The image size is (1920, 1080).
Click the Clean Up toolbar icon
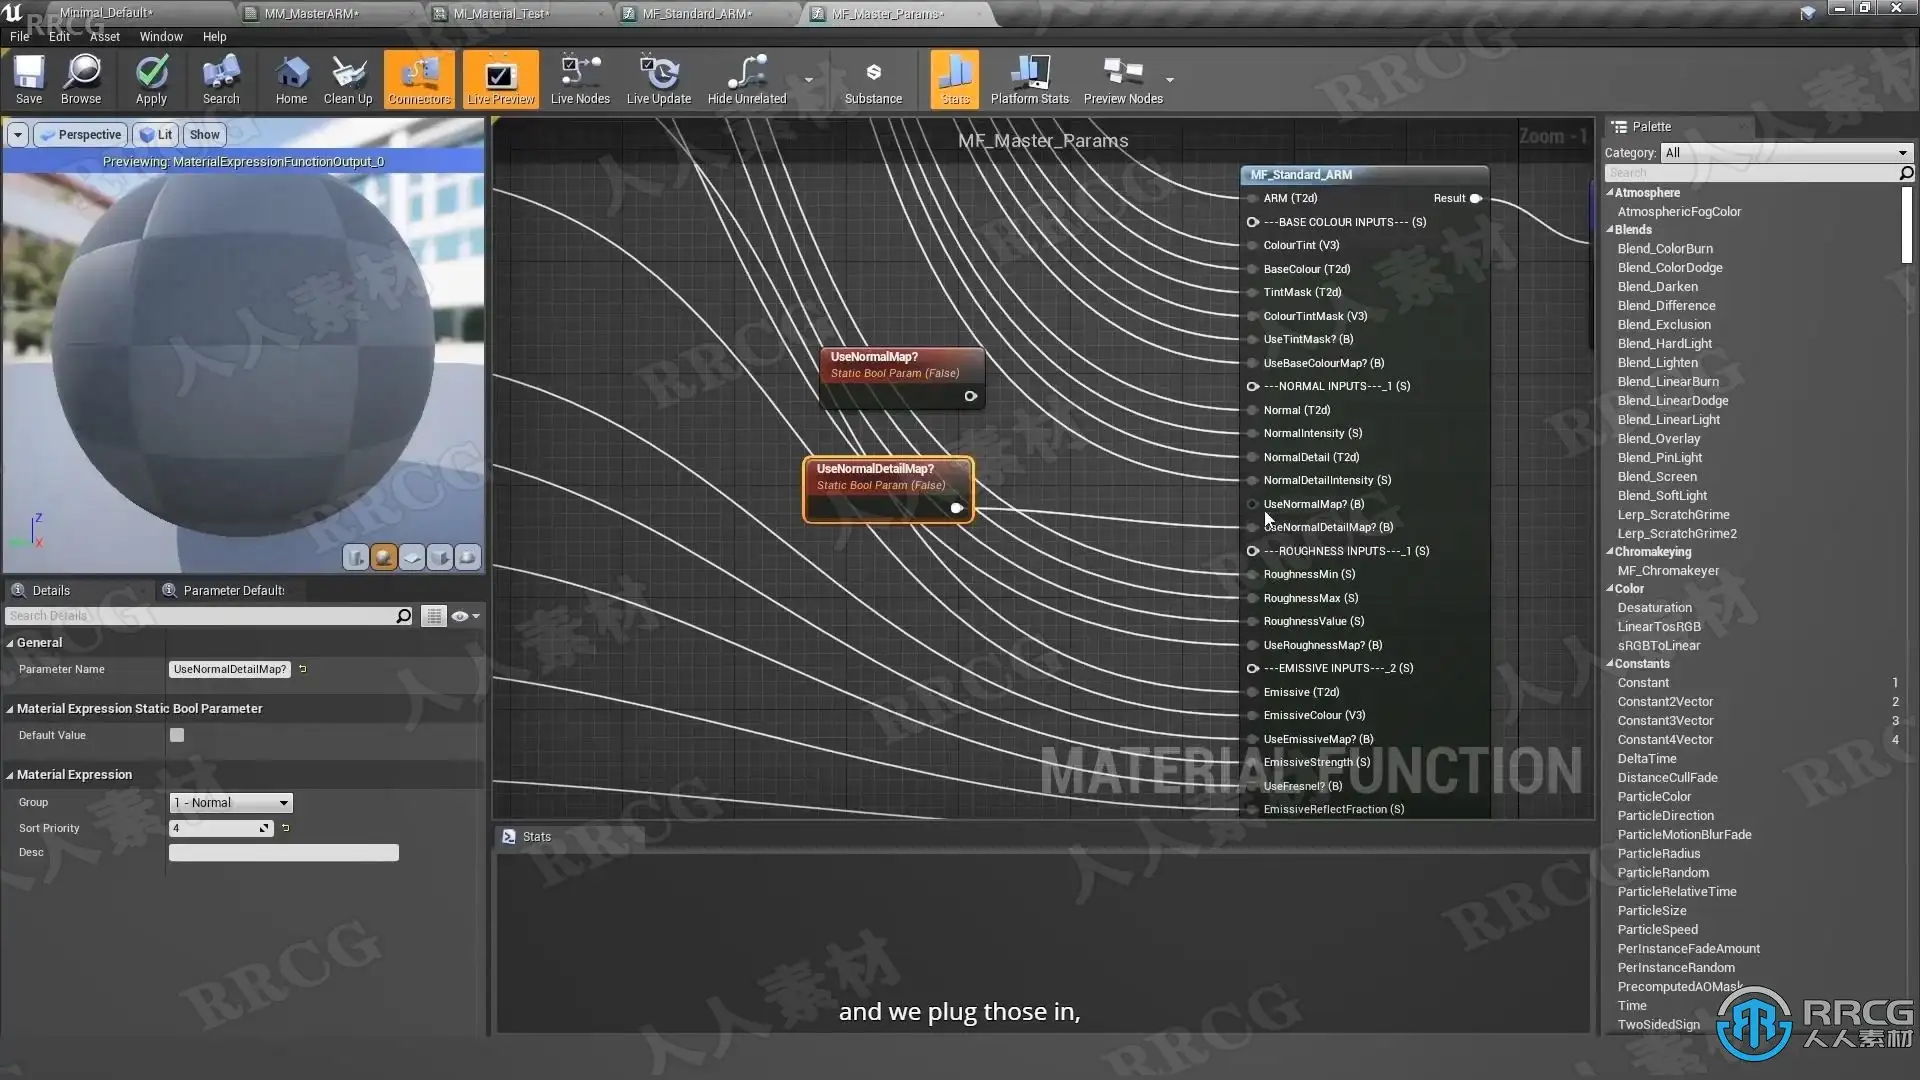click(x=348, y=73)
